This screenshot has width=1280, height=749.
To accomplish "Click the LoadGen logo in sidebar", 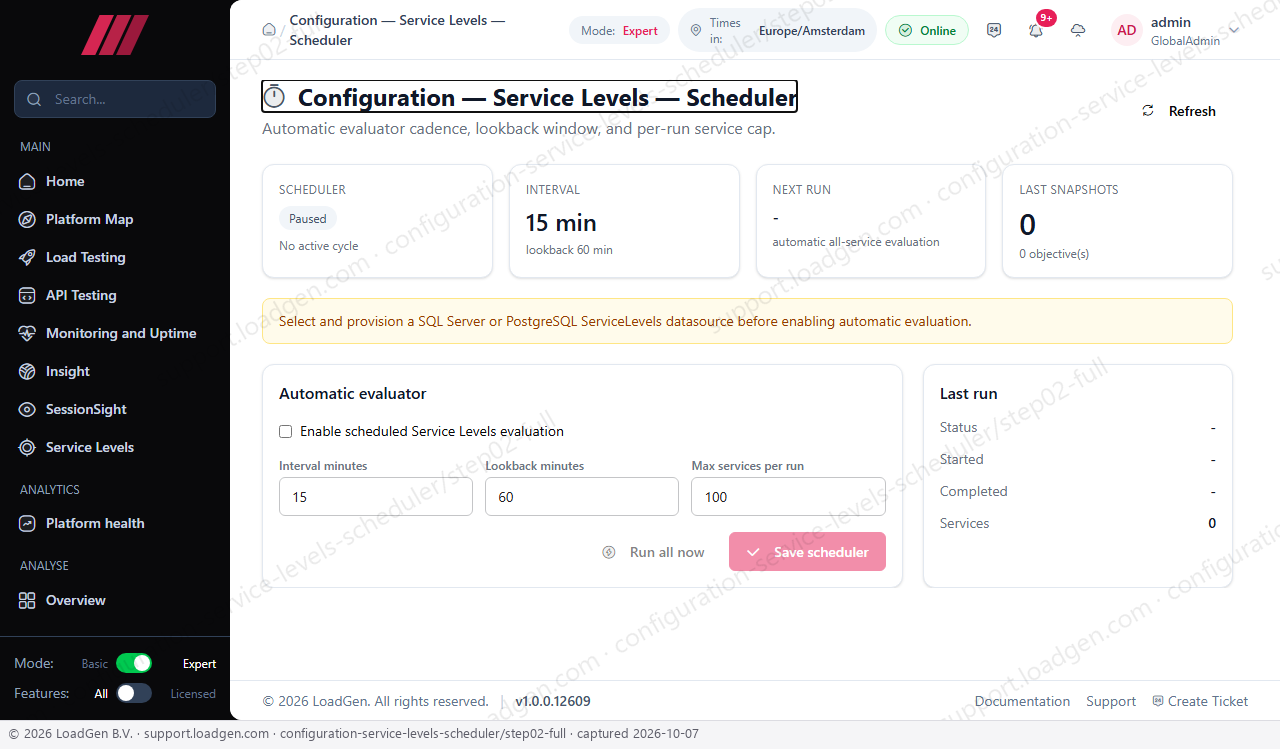I will click(x=114, y=35).
